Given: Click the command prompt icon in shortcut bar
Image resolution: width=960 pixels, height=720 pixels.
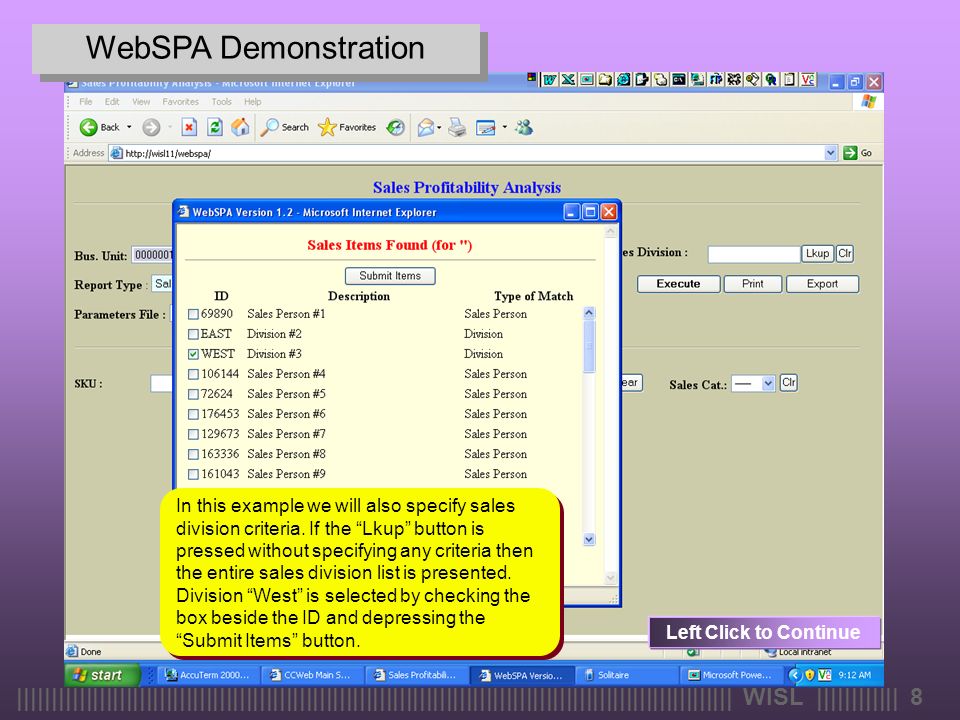Looking at the screenshot, I should click(x=678, y=80).
